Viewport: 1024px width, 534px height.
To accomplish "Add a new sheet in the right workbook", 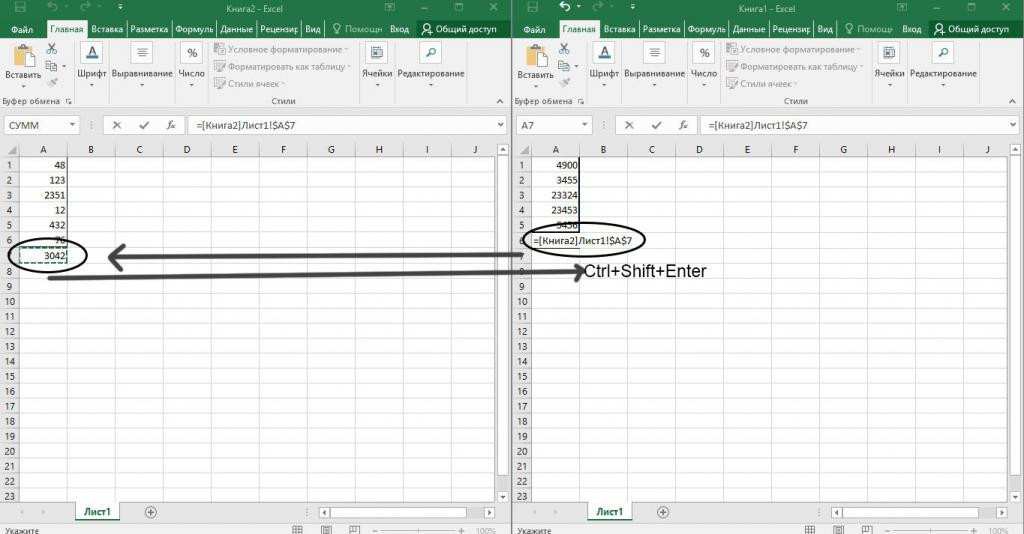I will pos(663,512).
